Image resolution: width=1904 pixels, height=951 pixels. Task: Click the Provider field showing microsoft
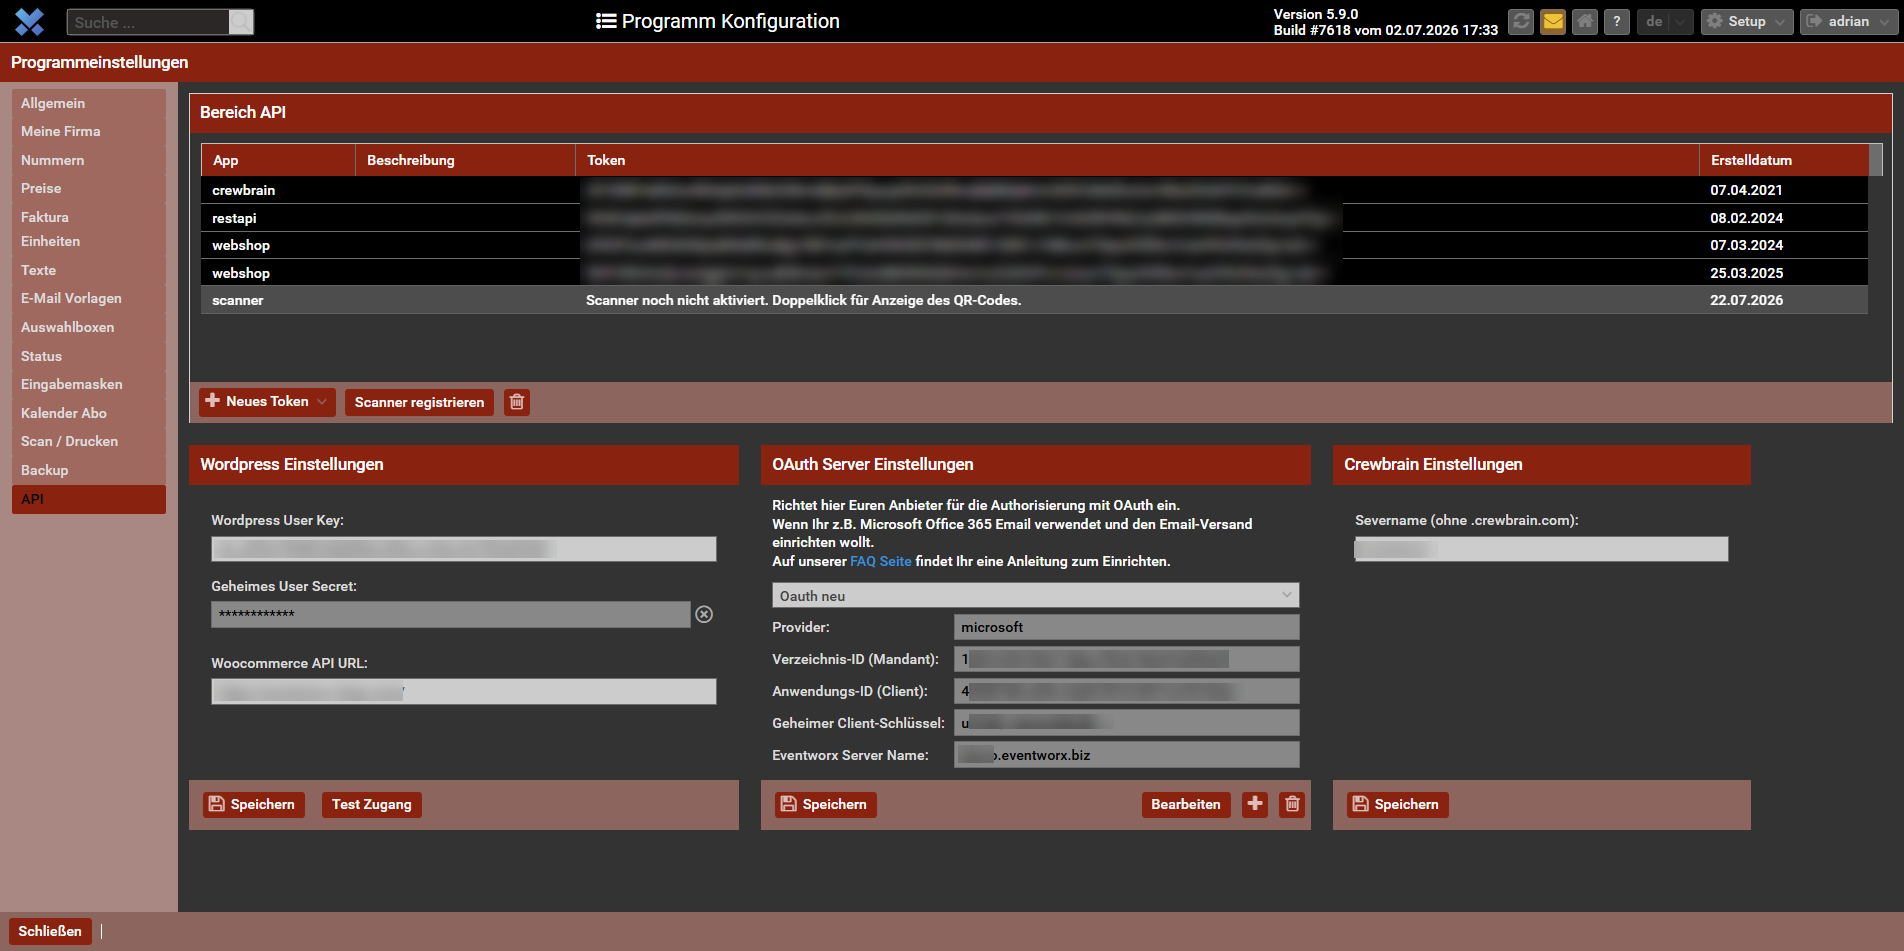[x=1126, y=627]
